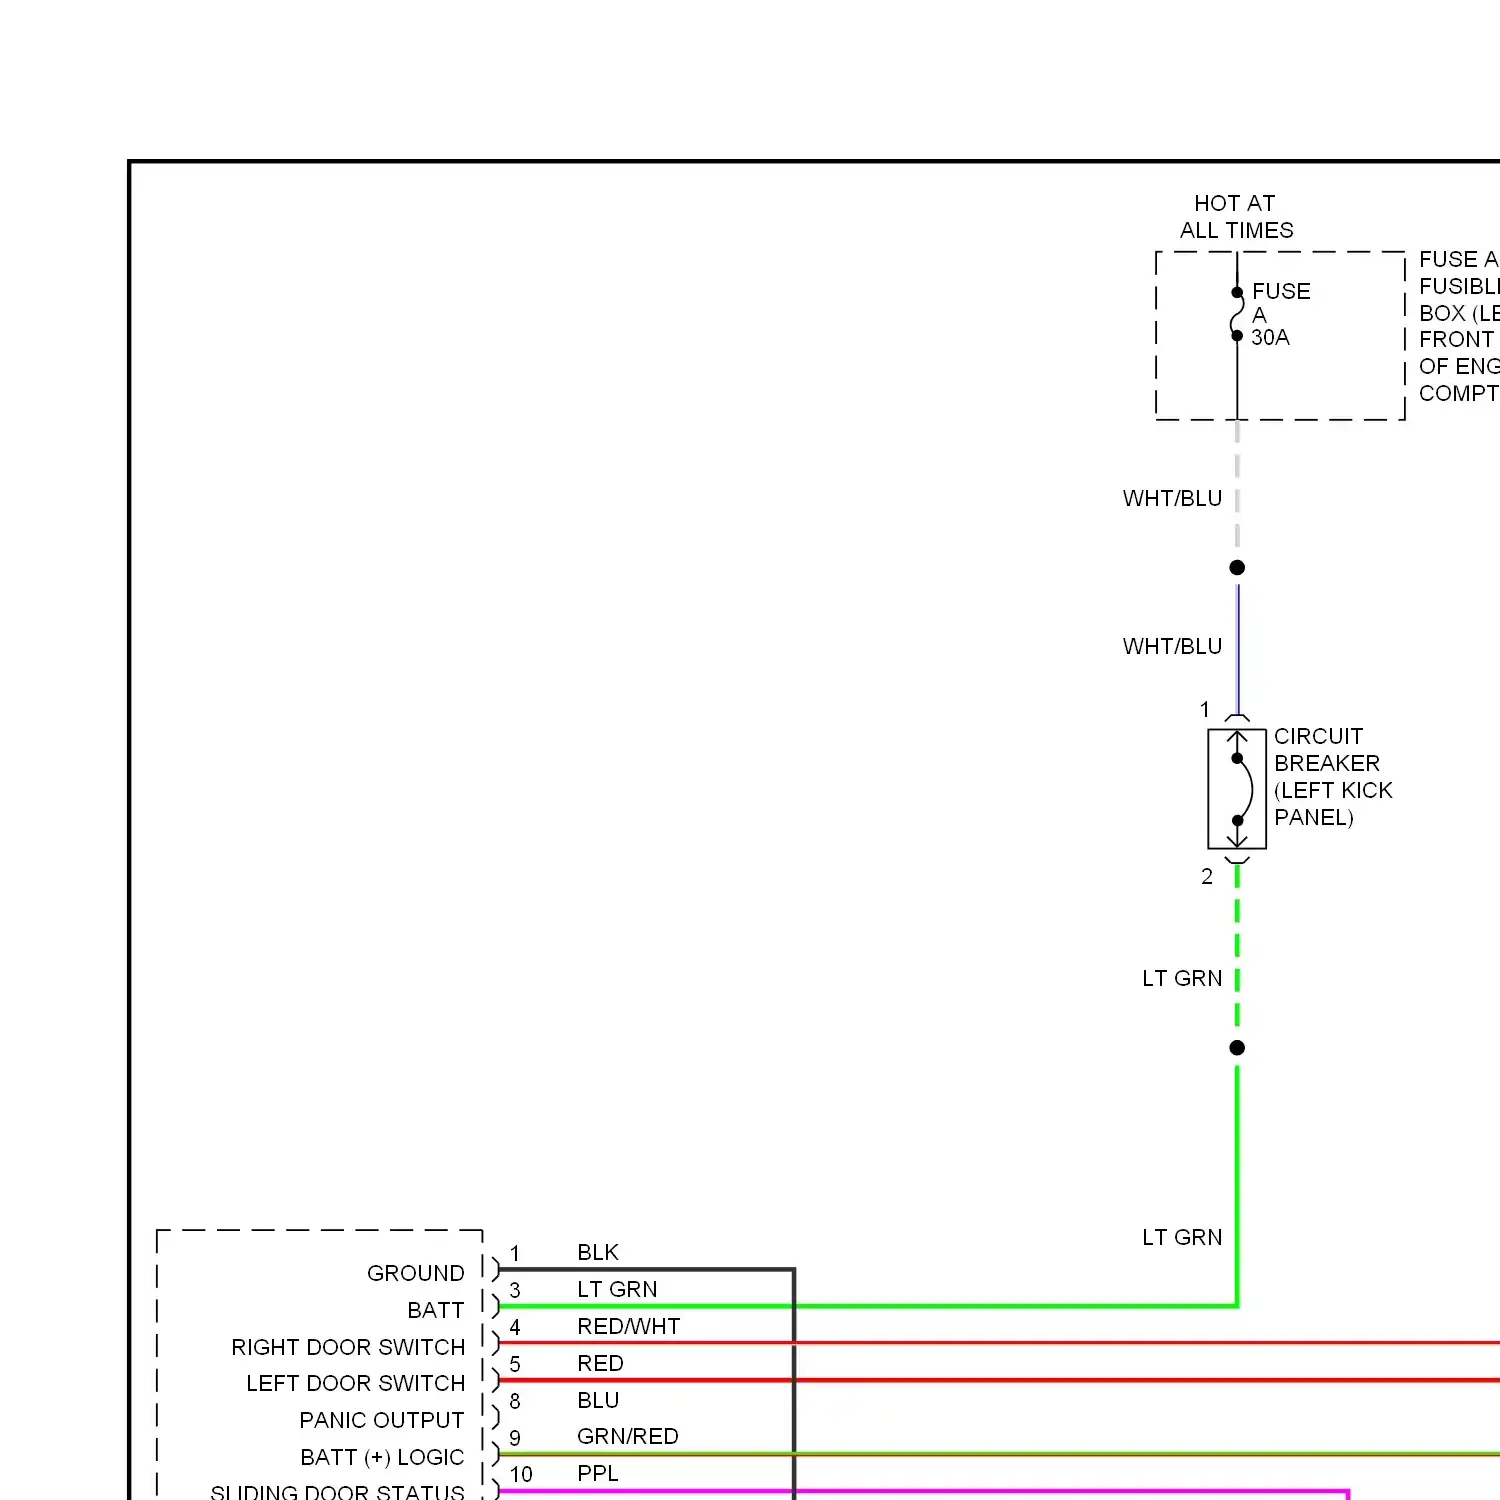Screen dimensions: 1500x1500
Task: Select the CIRCUIT BREAKER (LEFT KICK PANEL) label
Action: pyautogui.click(x=1333, y=777)
